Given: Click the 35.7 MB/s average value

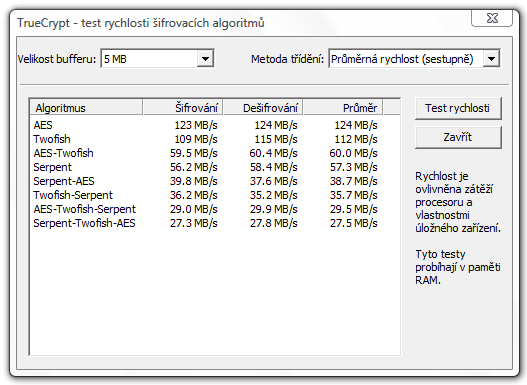Looking at the screenshot, I should pos(354,195).
